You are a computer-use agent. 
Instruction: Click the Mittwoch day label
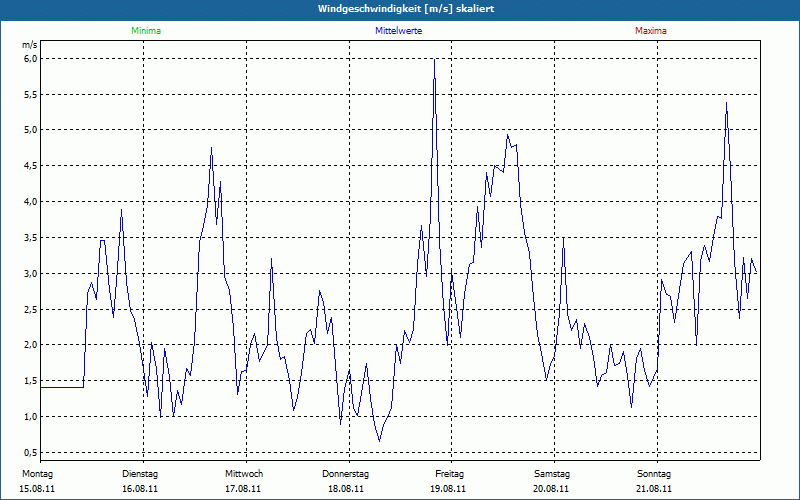tap(244, 474)
